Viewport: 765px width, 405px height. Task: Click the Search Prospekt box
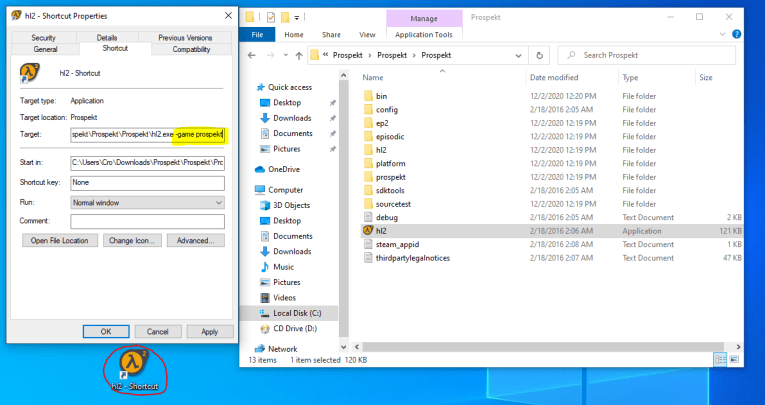pyautogui.click(x=646, y=55)
